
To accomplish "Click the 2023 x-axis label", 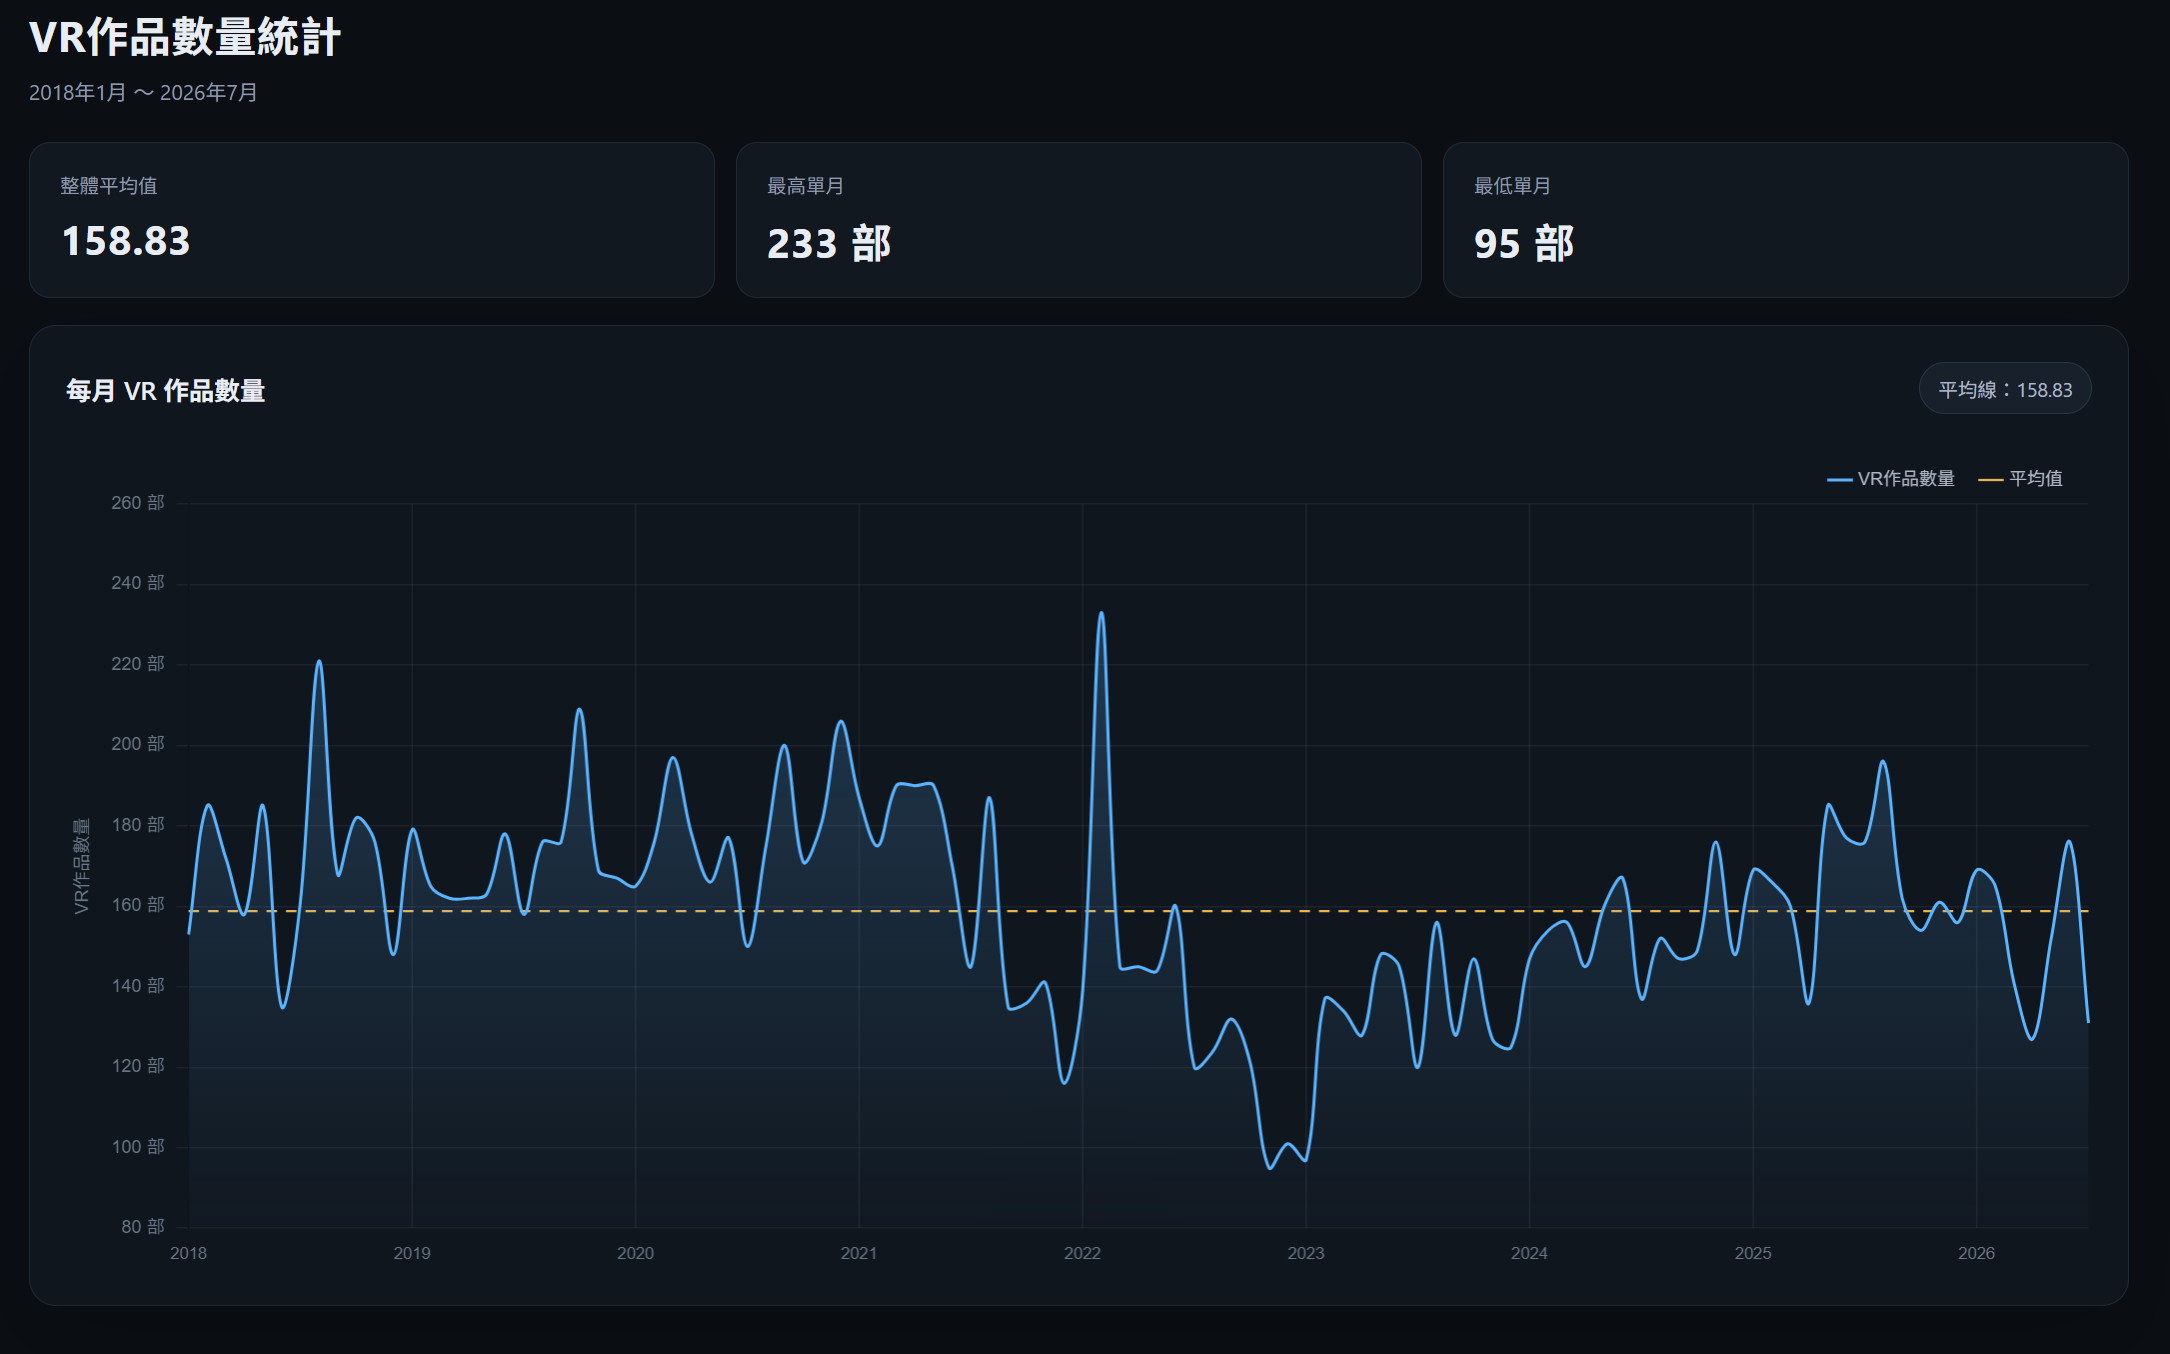I will click(x=1306, y=1253).
